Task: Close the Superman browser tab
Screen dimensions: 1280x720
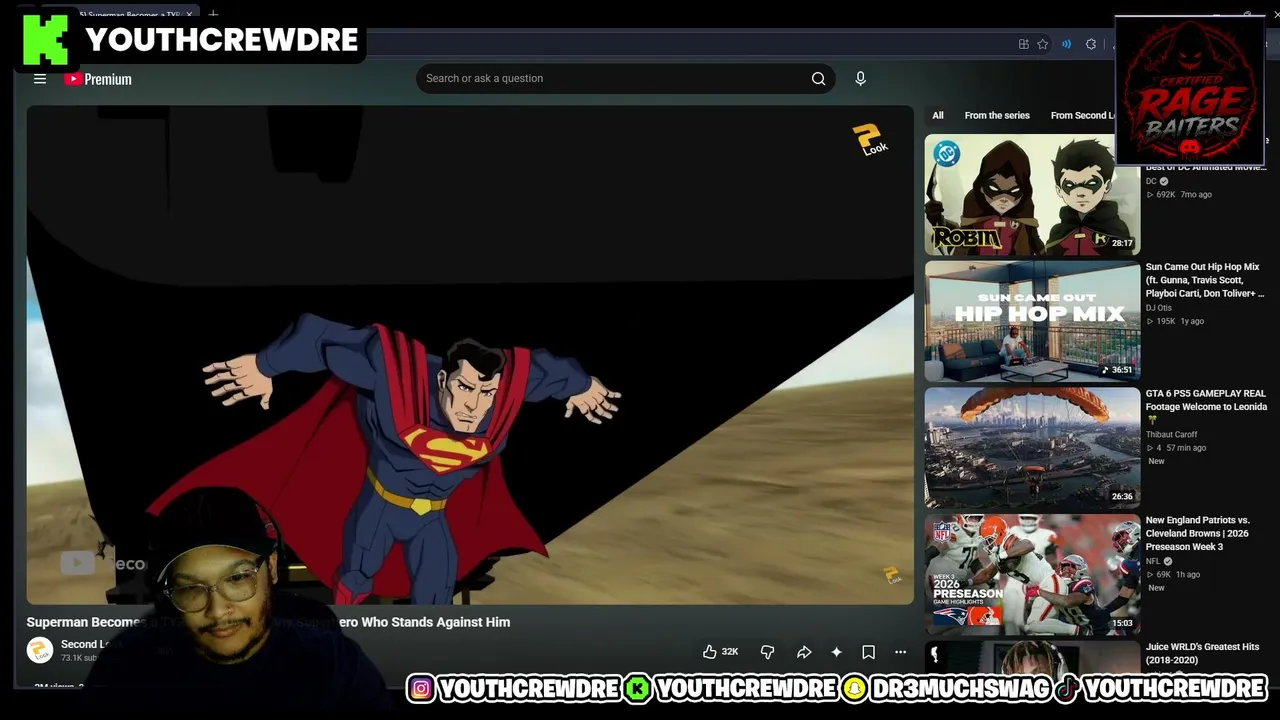Action: click(x=189, y=15)
